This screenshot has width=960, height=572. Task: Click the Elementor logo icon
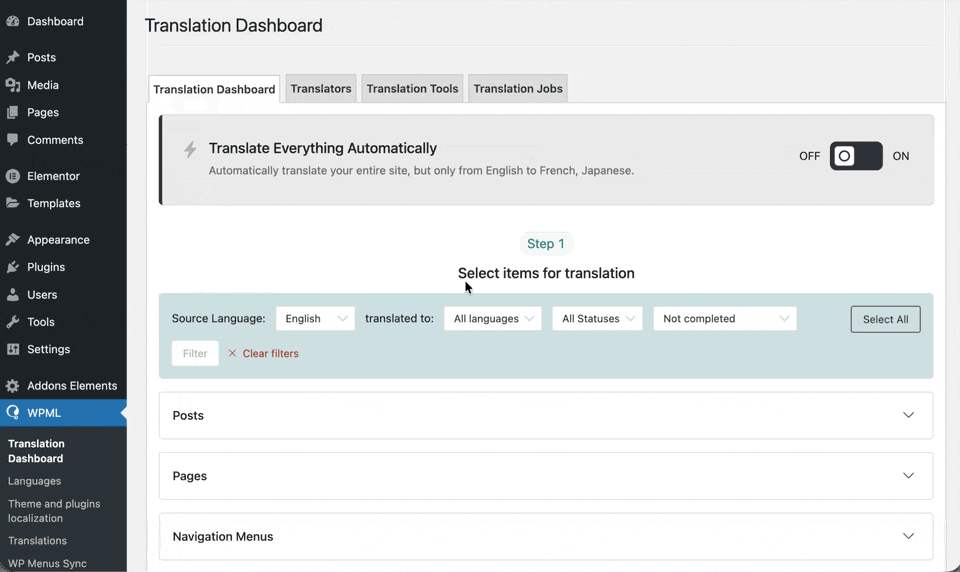click(x=12, y=176)
